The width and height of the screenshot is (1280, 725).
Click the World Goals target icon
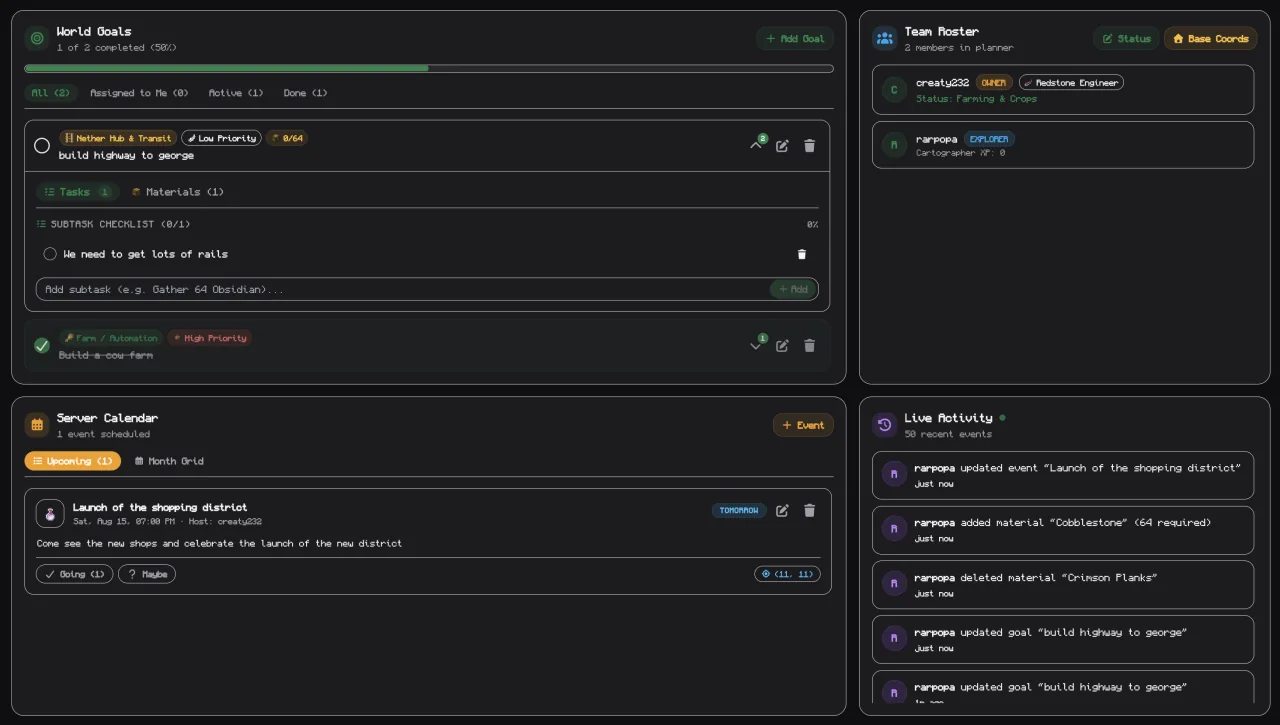(x=37, y=38)
